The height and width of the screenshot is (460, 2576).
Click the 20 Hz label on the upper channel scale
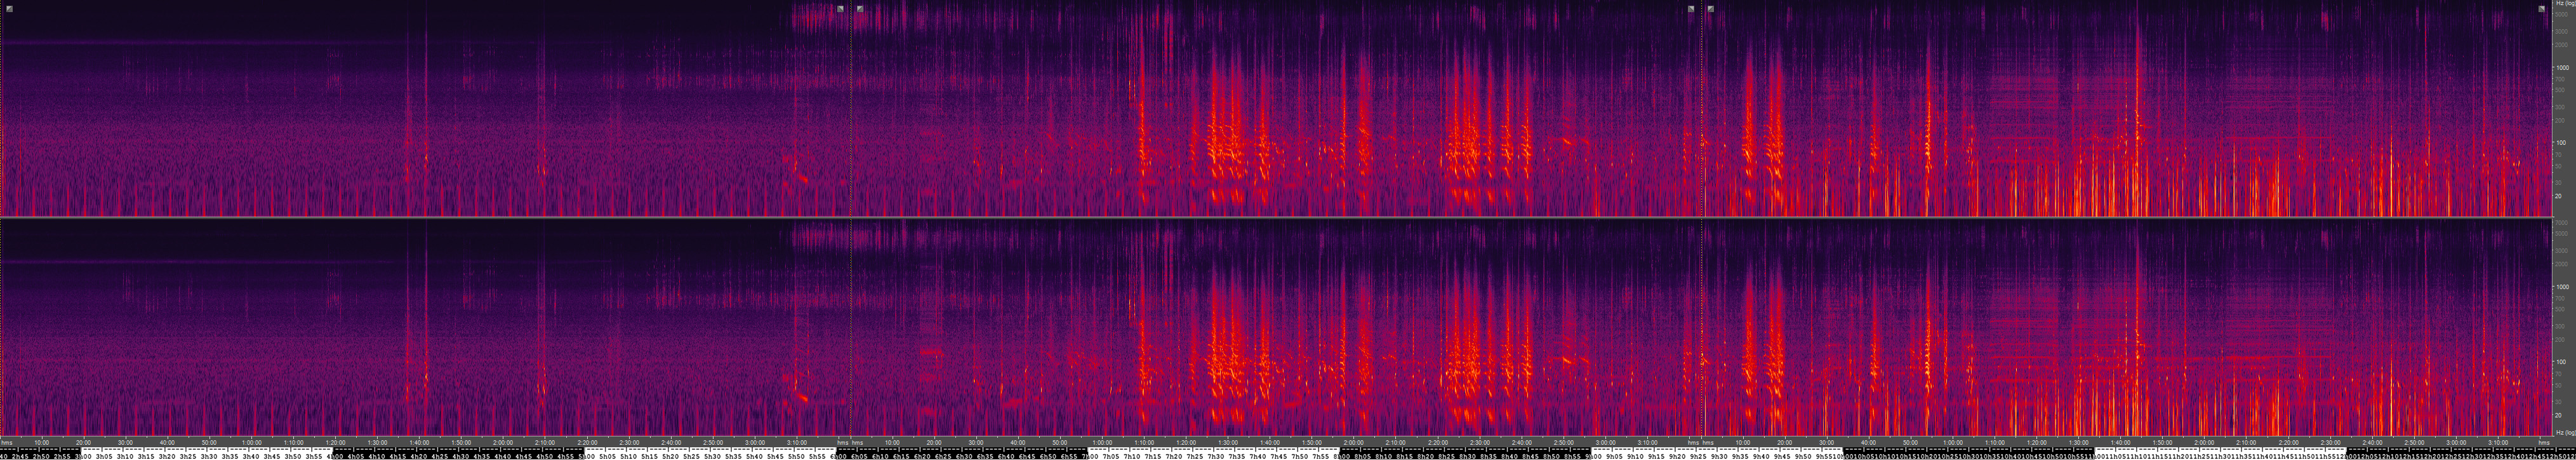click(2558, 196)
